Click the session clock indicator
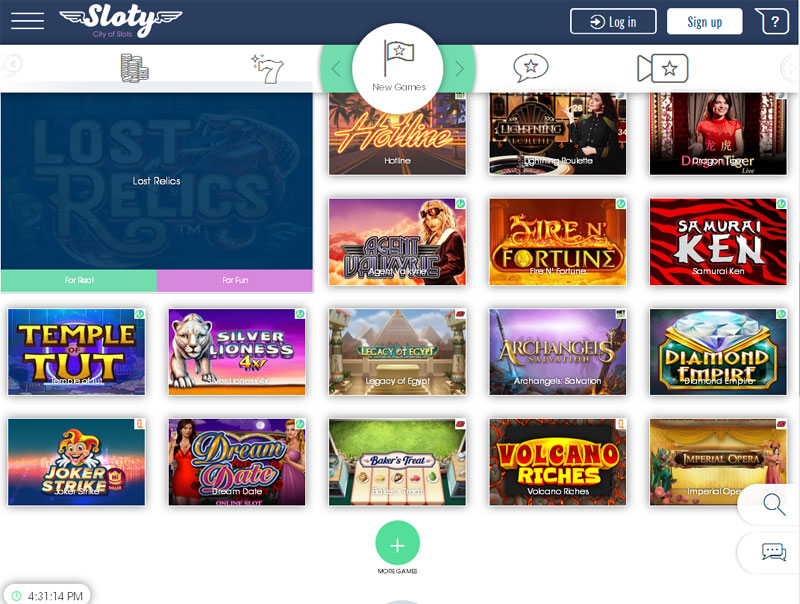 click(x=47, y=596)
